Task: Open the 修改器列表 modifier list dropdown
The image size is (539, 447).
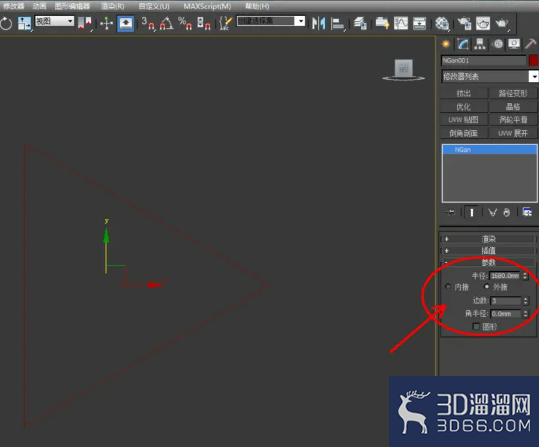Action: coord(490,76)
